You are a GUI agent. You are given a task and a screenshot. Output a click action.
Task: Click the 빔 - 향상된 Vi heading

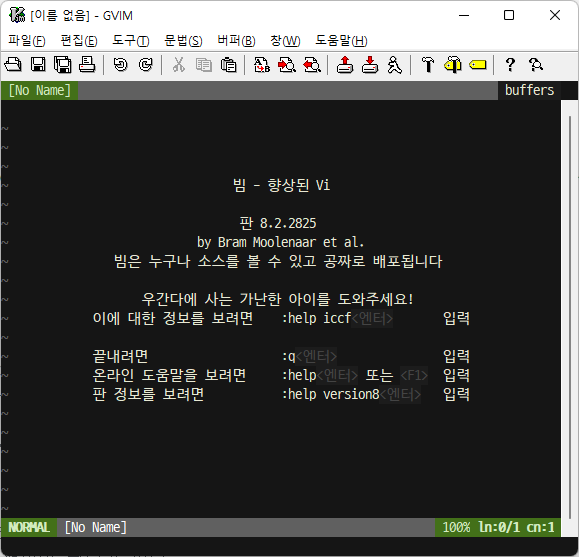[x=281, y=185]
